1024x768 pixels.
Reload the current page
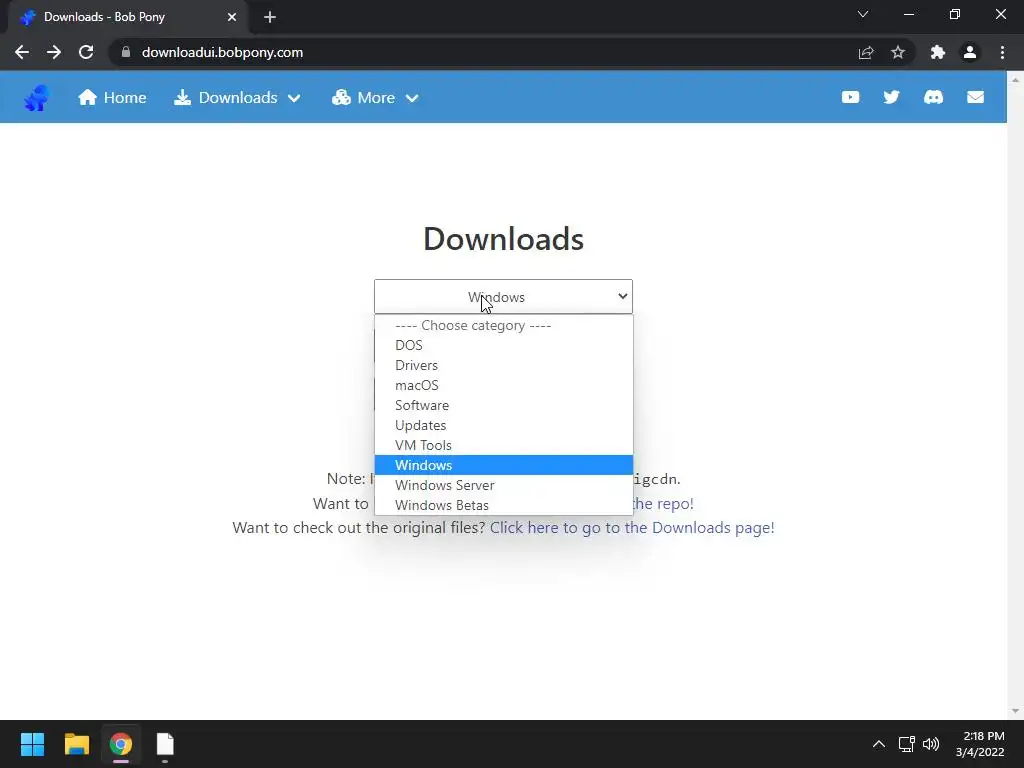click(x=86, y=52)
